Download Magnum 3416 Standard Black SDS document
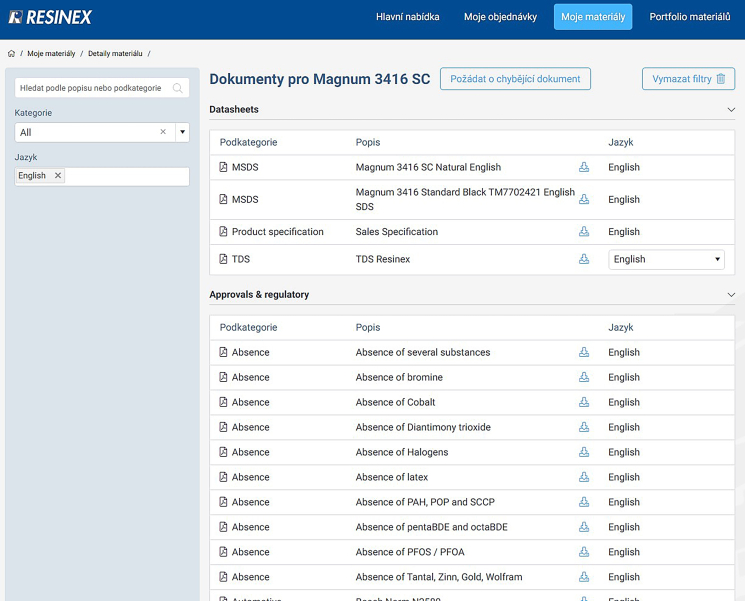The image size is (745, 601). 584,200
